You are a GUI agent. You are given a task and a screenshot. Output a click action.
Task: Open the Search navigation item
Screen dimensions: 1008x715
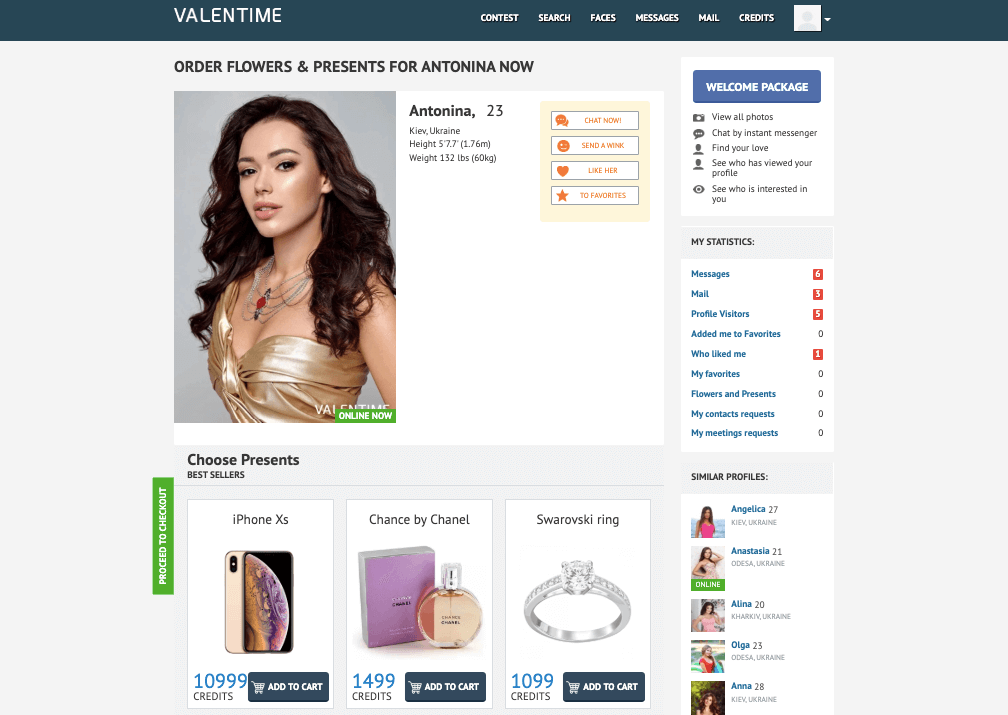point(554,18)
